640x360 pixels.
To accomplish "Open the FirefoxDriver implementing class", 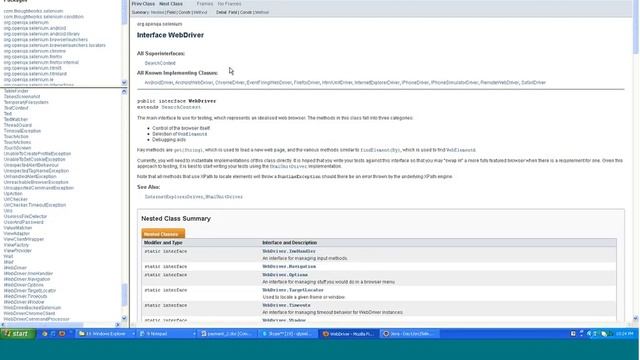I will click(x=307, y=82).
